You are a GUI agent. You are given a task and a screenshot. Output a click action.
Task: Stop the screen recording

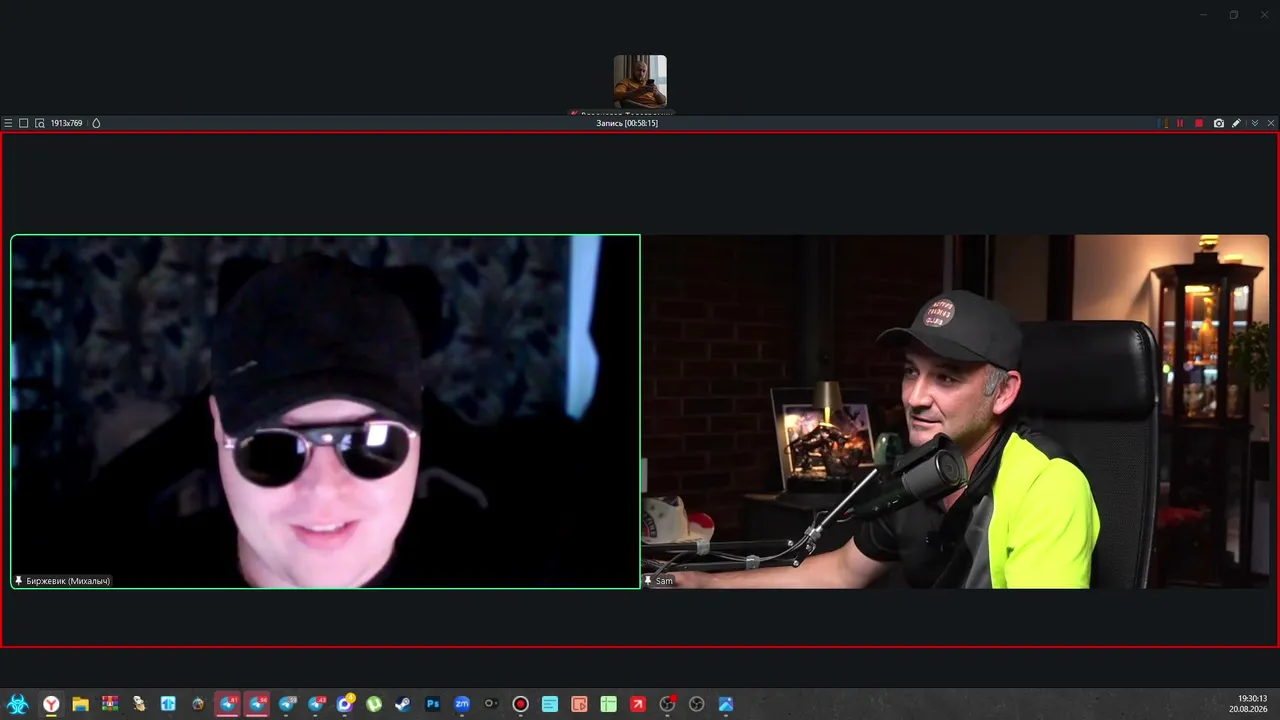coord(1199,123)
